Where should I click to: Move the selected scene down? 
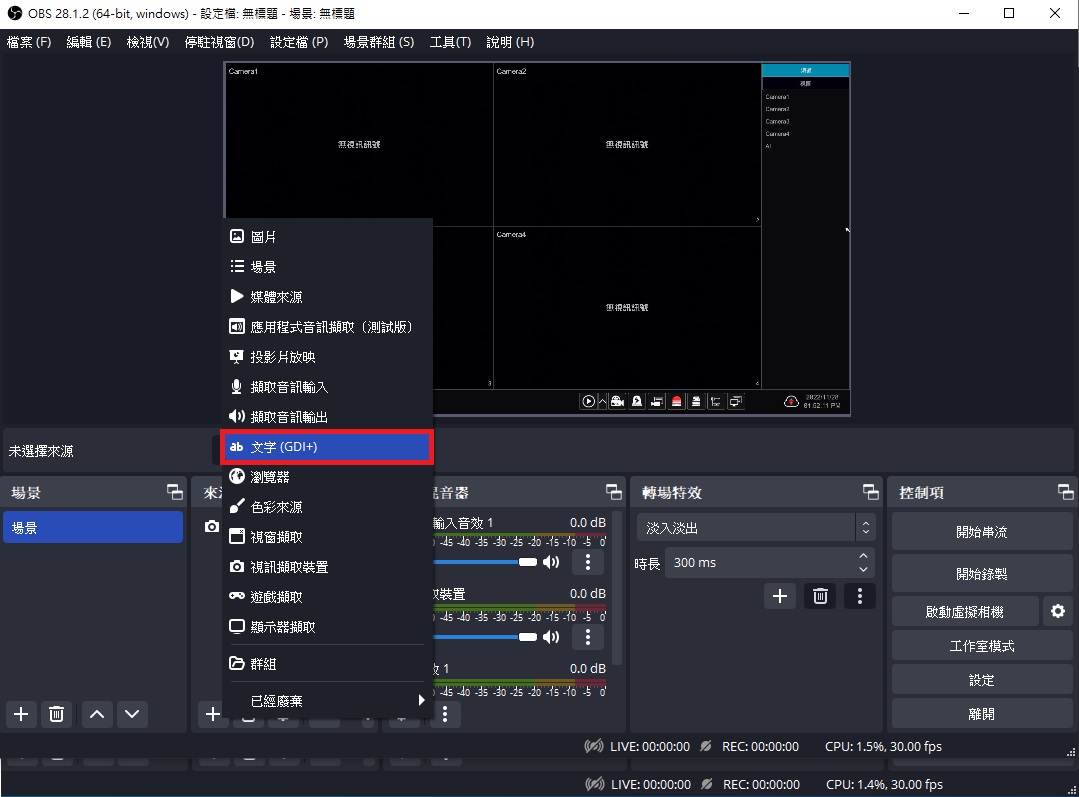[132, 714]
